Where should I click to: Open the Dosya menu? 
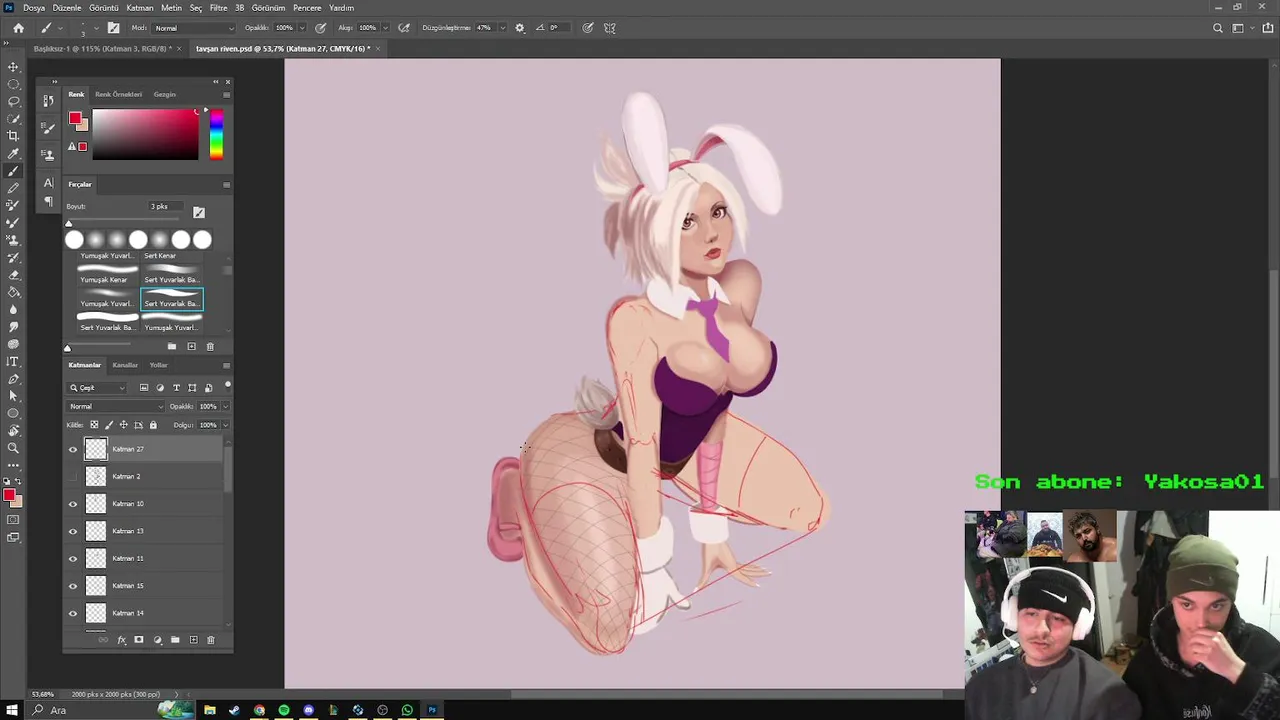[x=33, y=8]
